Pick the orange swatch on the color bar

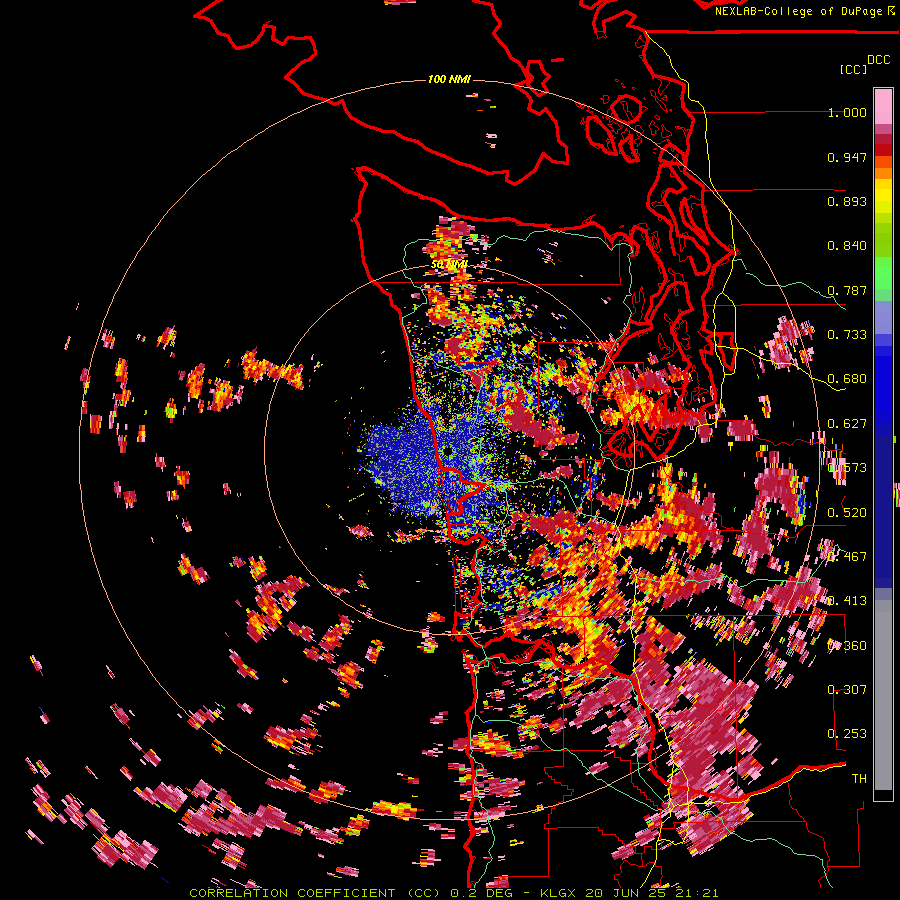coord(883,173)
